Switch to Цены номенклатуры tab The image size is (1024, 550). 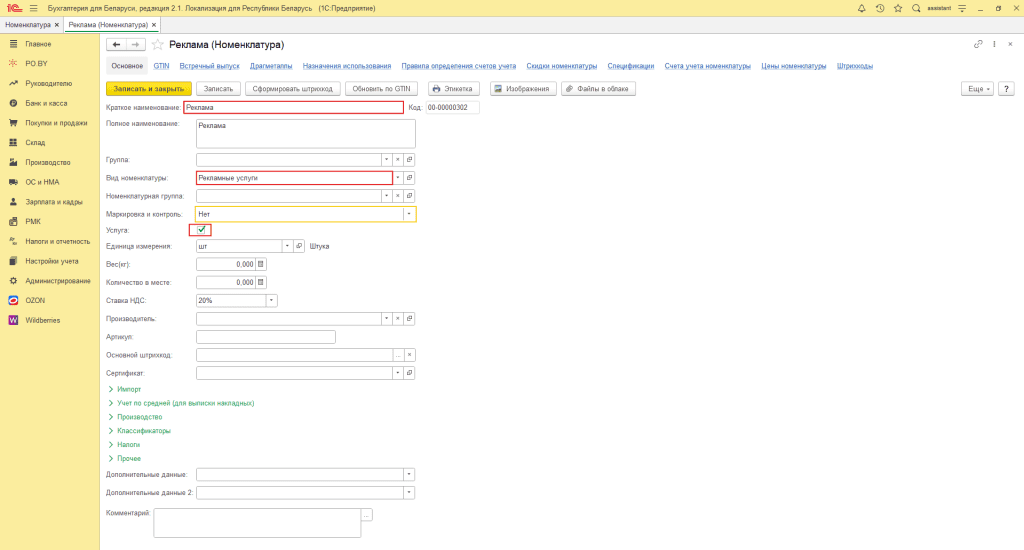(x=794, y=66)
